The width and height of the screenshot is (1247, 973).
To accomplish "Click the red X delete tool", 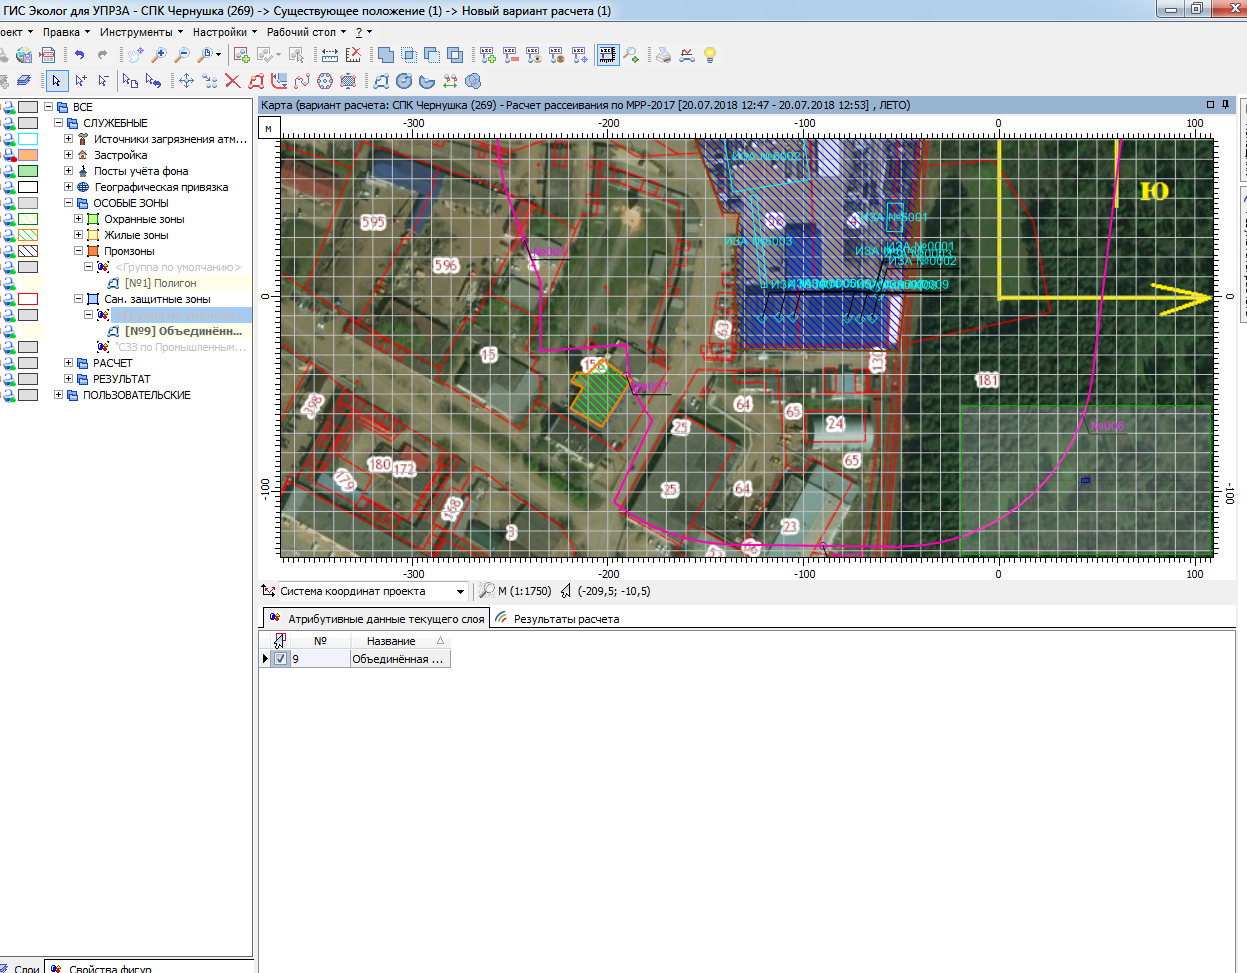I will point(232,81).
